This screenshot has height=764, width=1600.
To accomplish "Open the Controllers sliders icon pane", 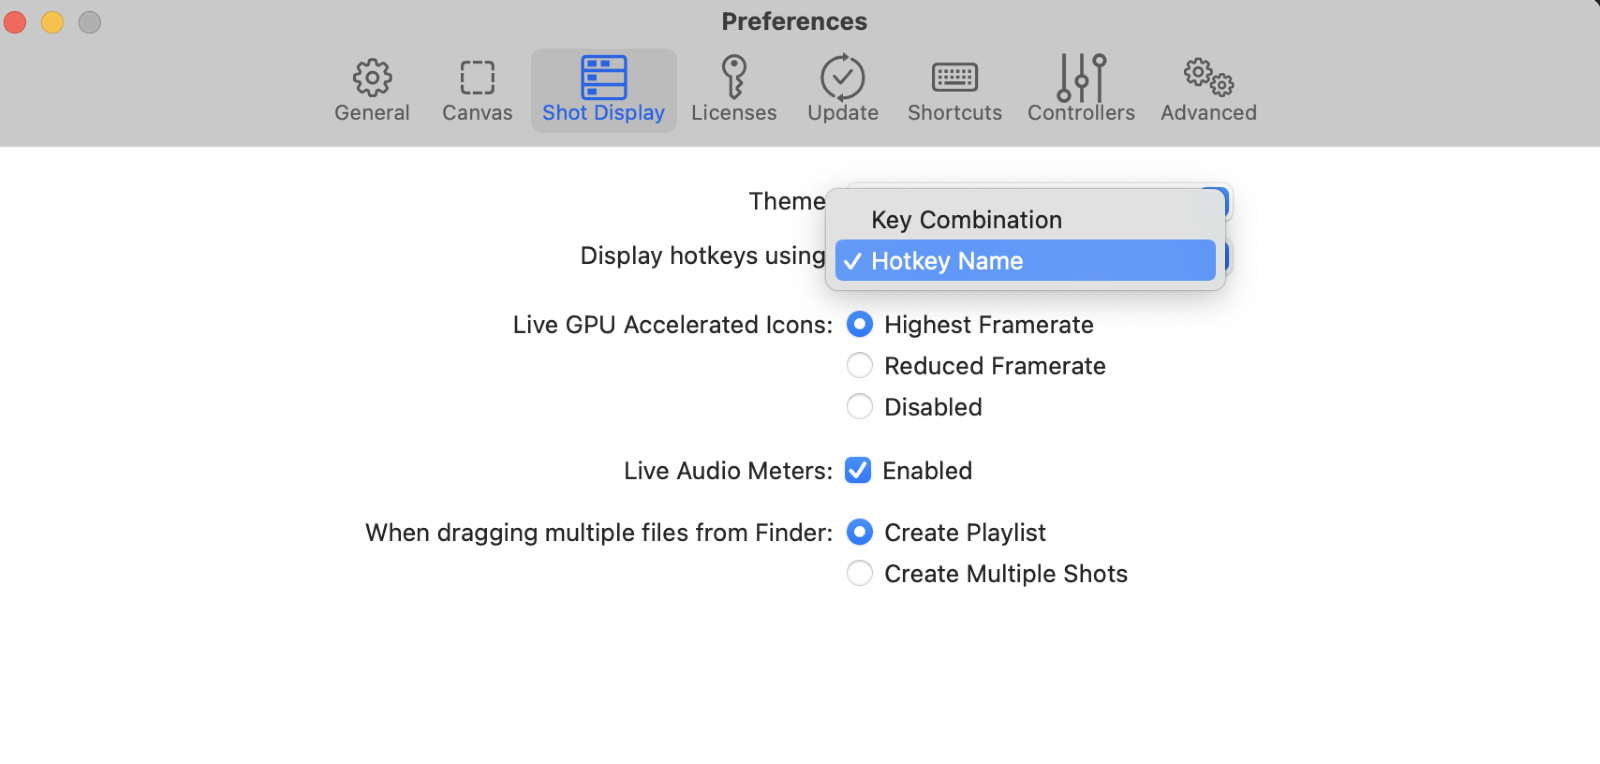I will point(1081,91).
